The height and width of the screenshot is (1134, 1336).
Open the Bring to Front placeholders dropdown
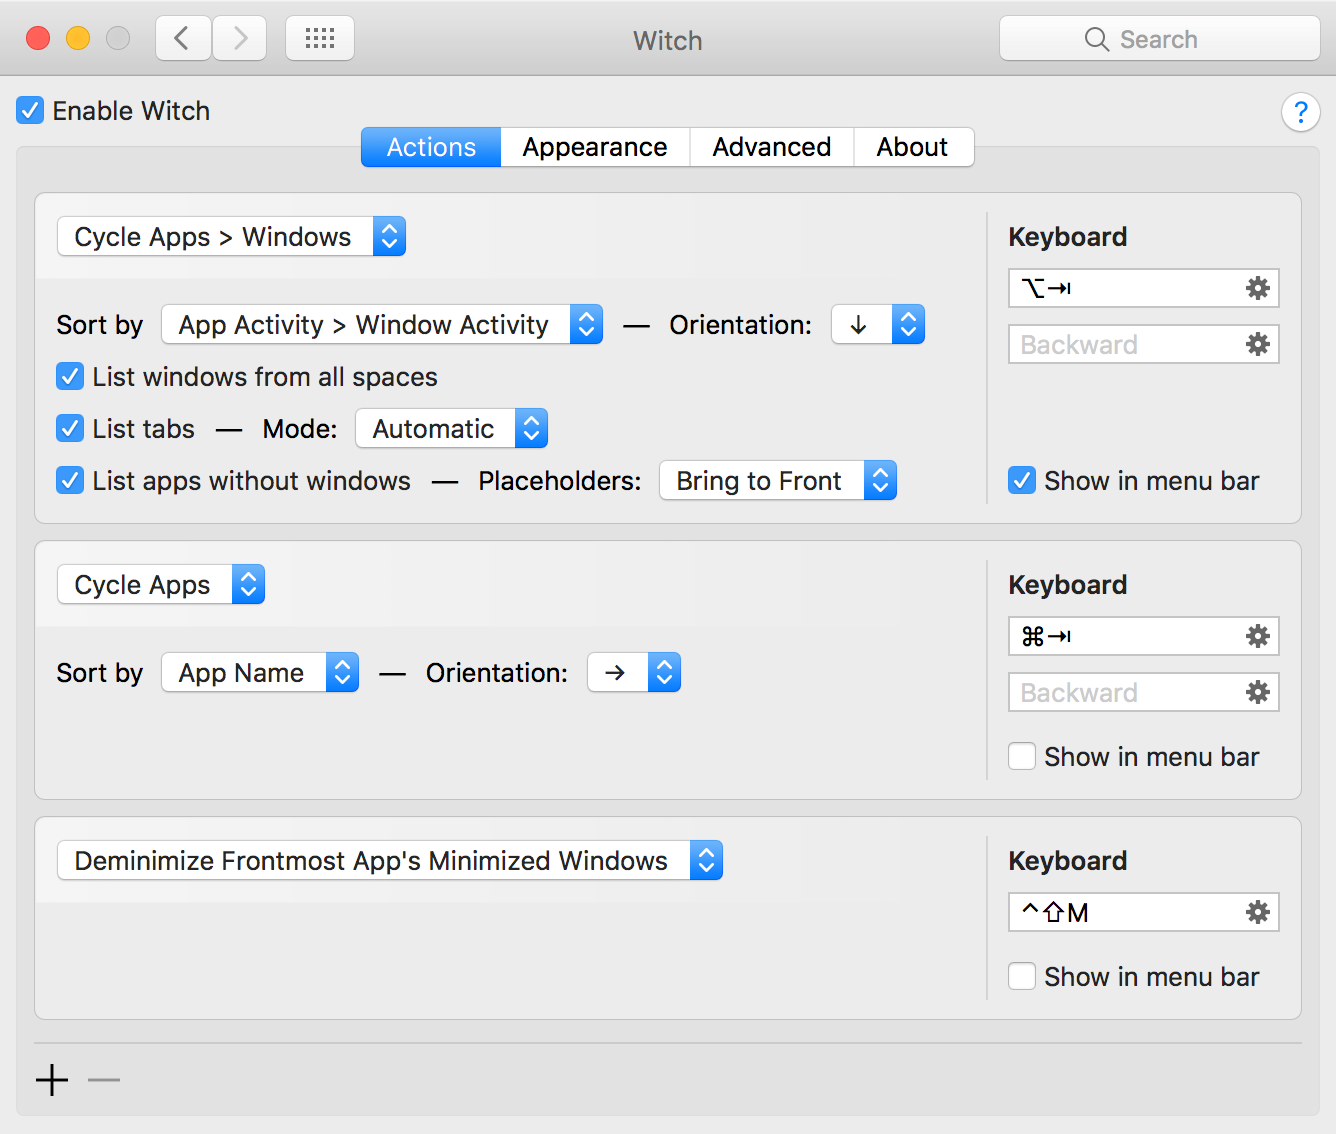pyautogui.click(x=777, y=481)
